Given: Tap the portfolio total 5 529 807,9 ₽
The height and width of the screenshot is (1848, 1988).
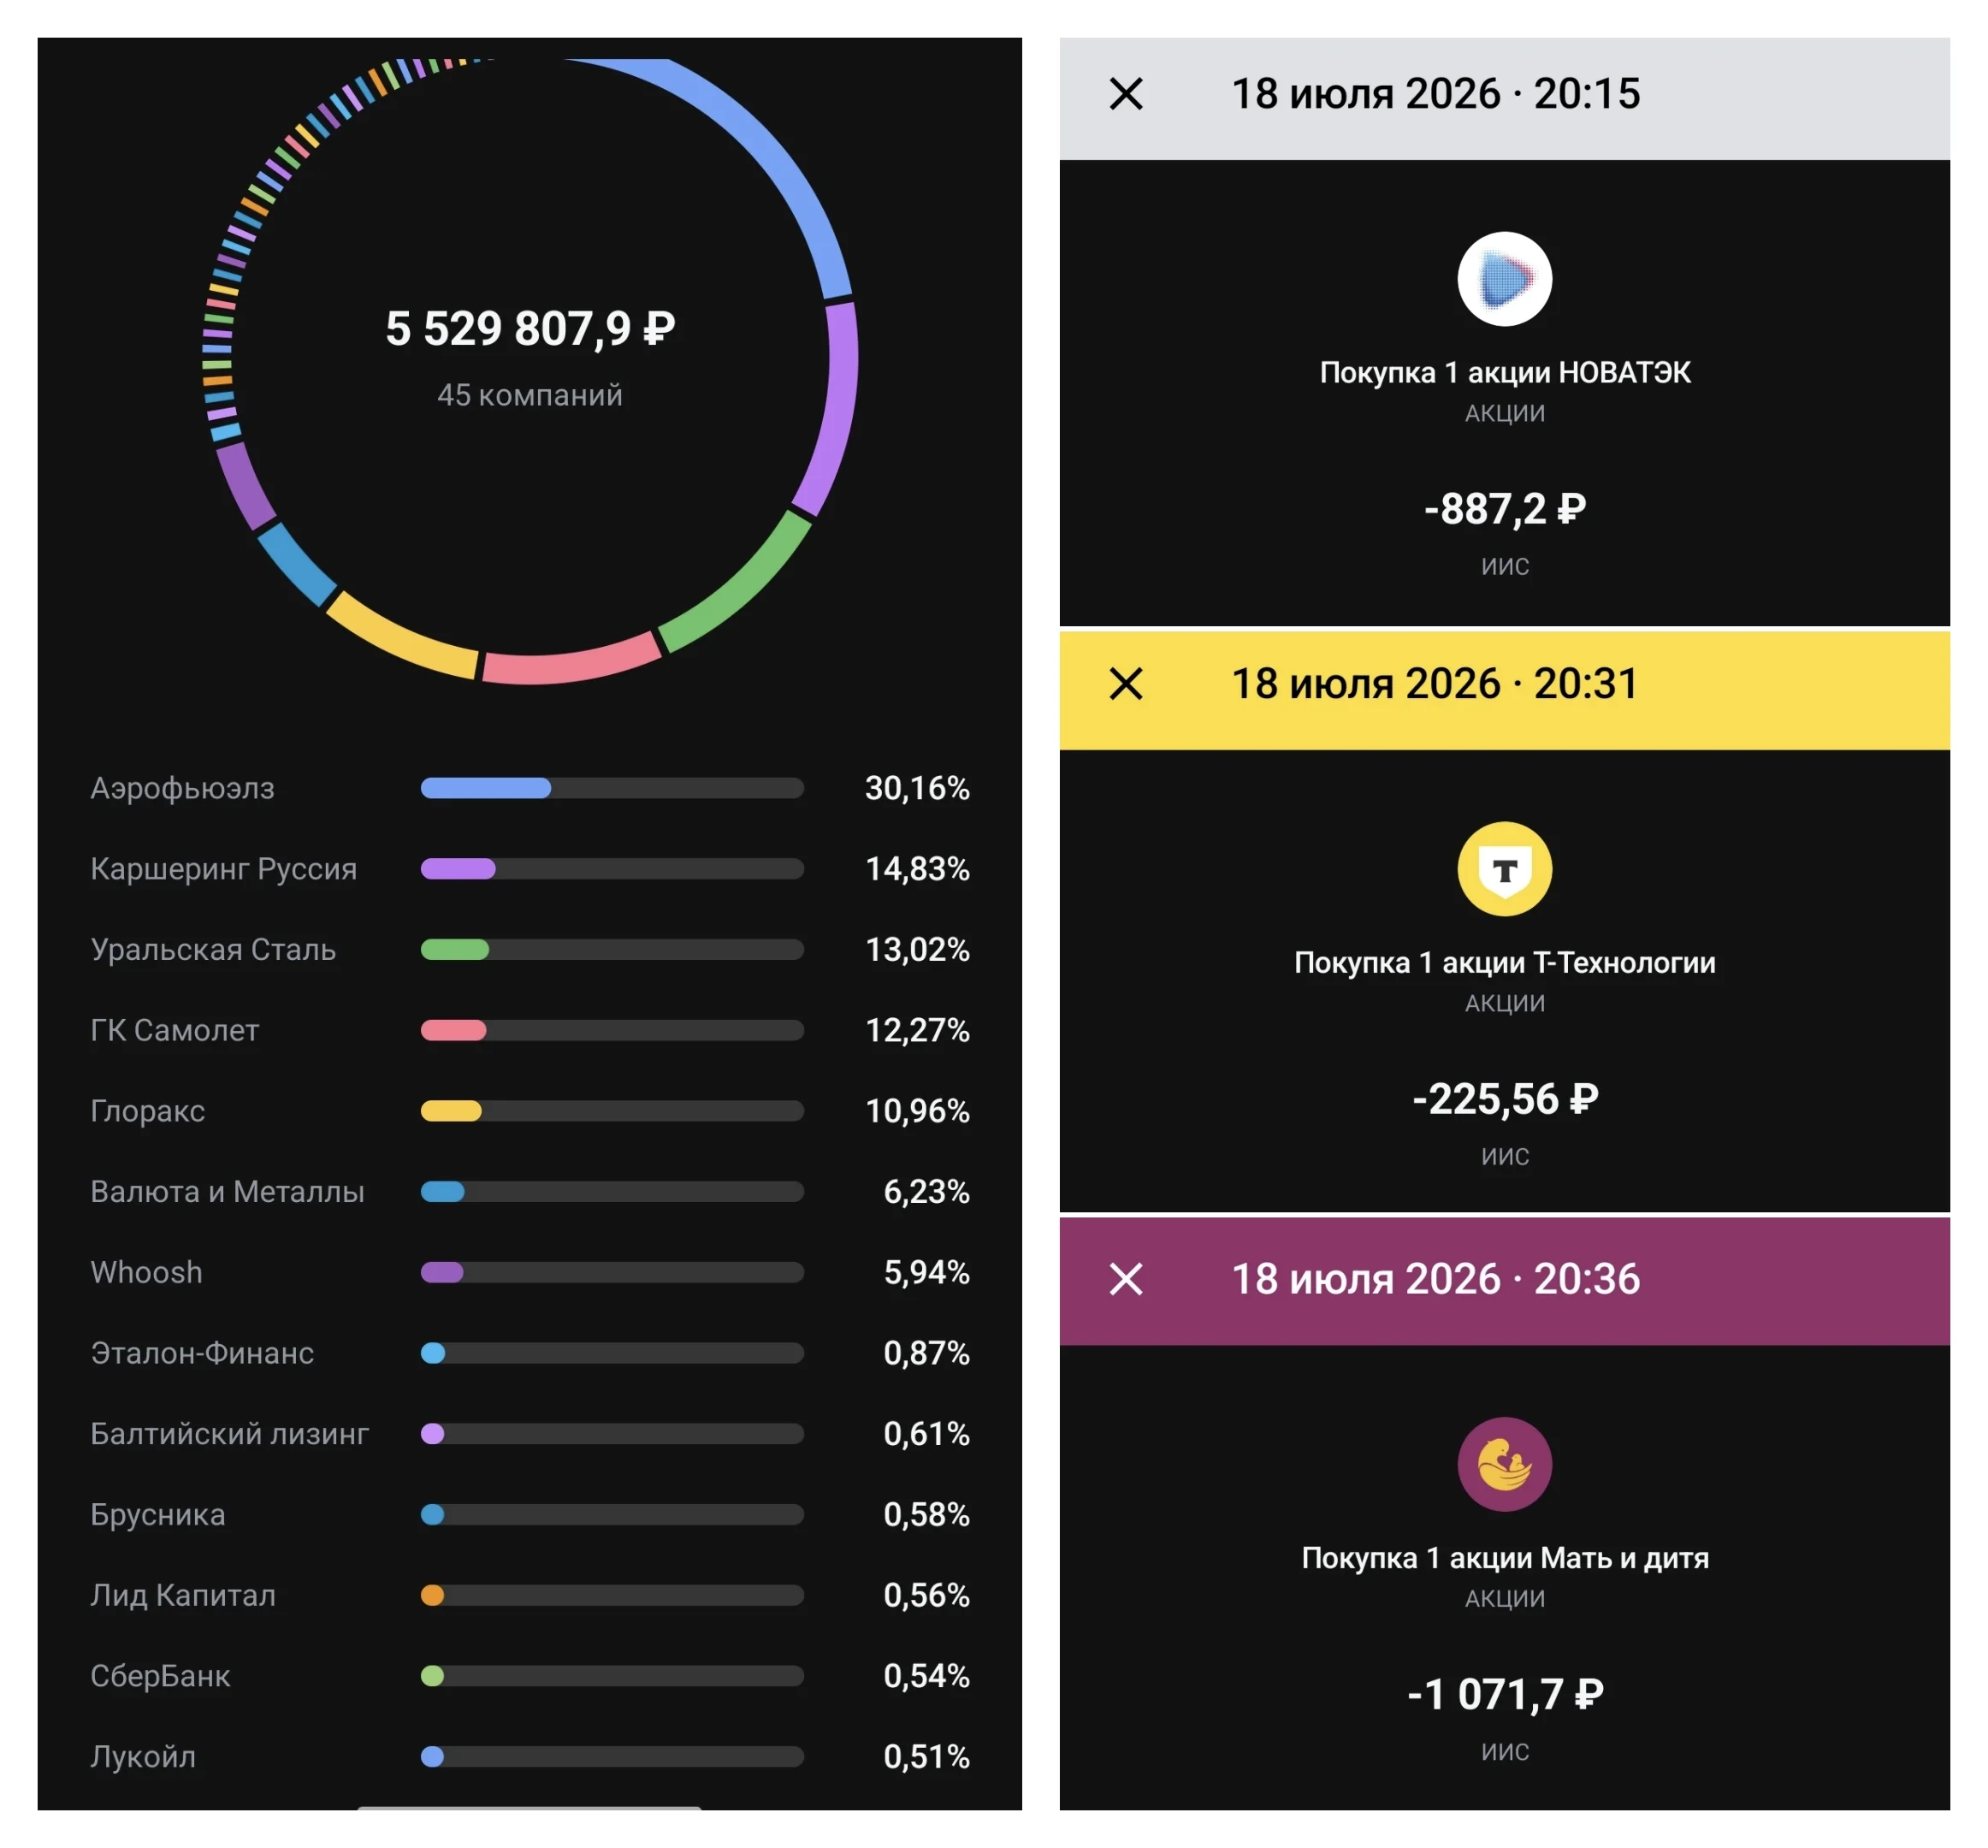Looking at the screenshot, I should [530, 329].
